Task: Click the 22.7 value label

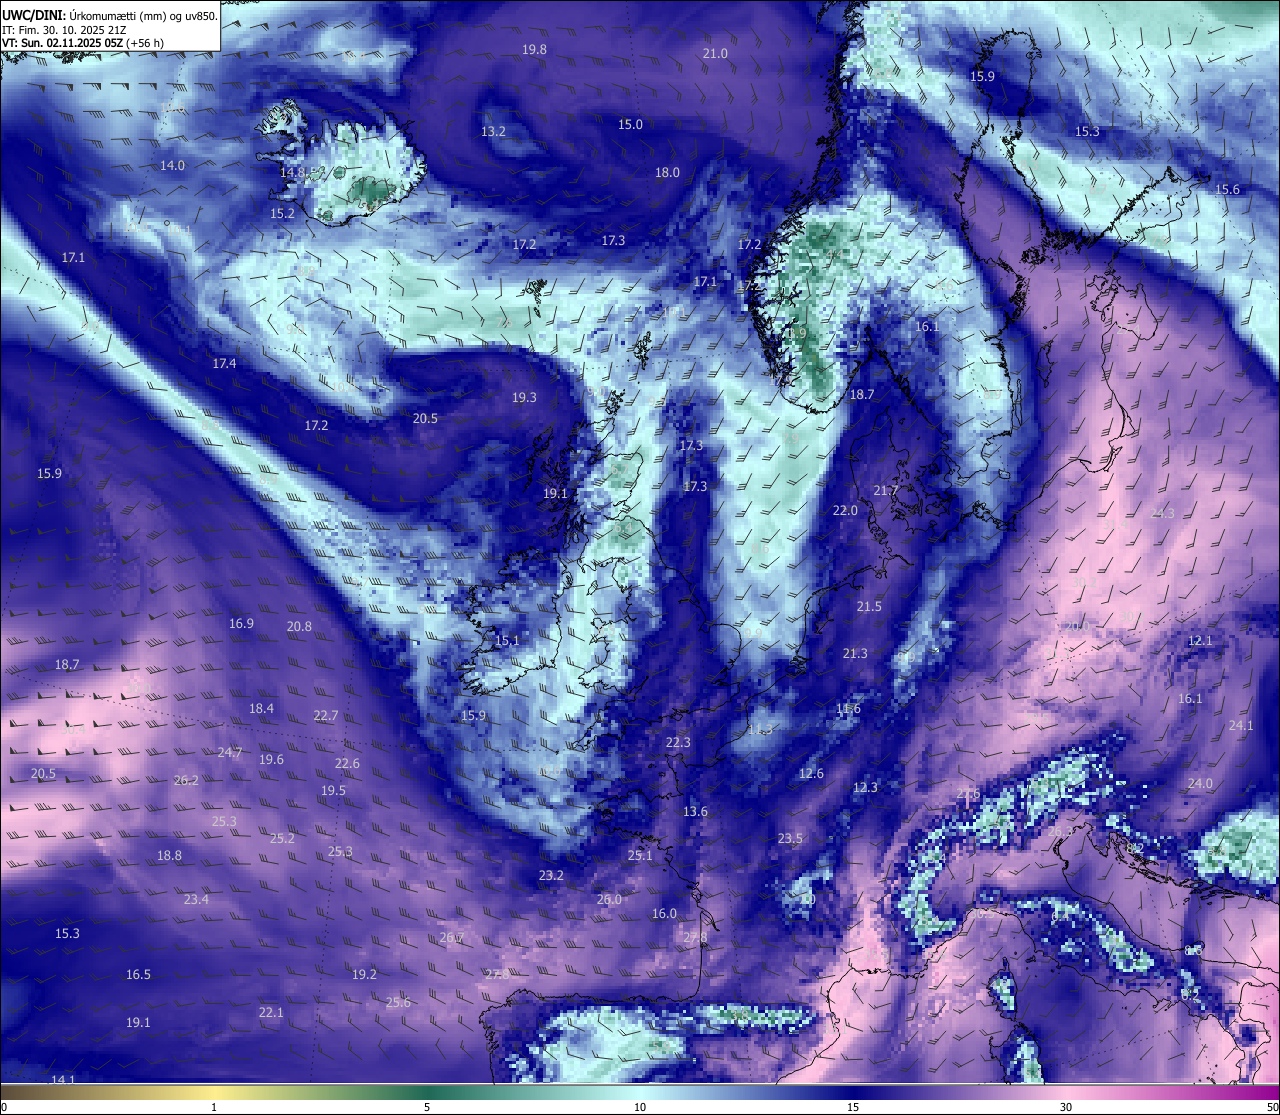Action: (326, 716)
